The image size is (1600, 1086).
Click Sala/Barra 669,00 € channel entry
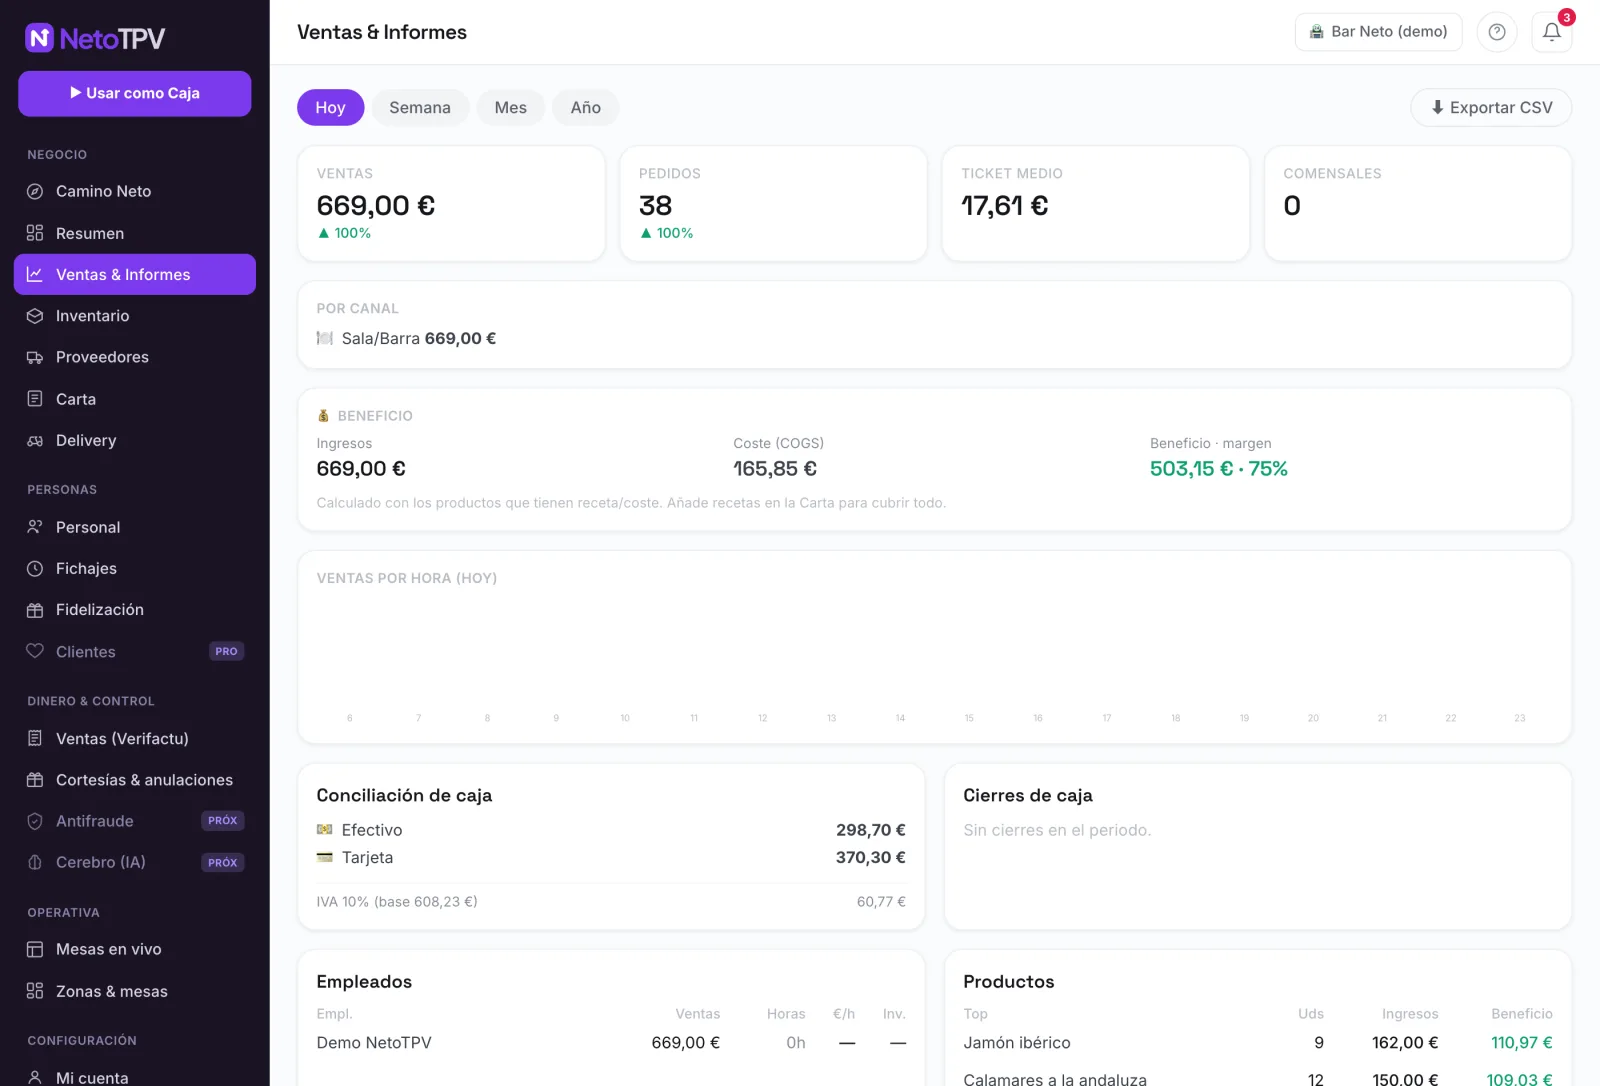tap(407, 338)
